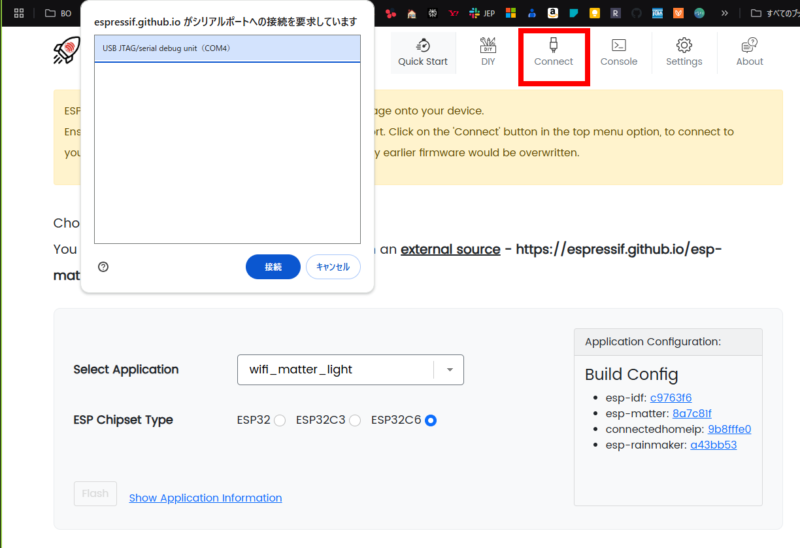Expand the bookmarks overflow chevron
Screen dimensions: 800x548
click(724, 14)
